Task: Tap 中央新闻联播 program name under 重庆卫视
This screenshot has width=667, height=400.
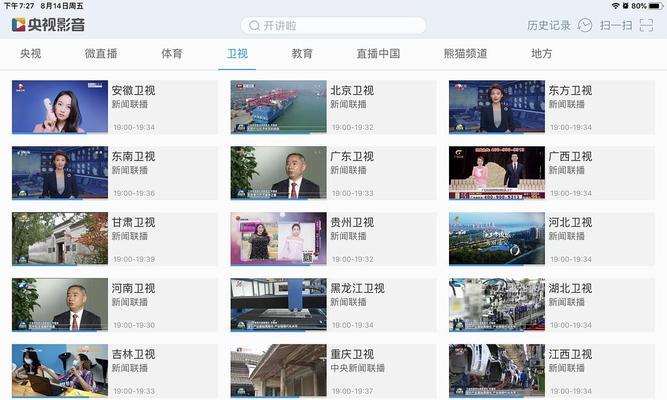Action: tap(358, 368)
